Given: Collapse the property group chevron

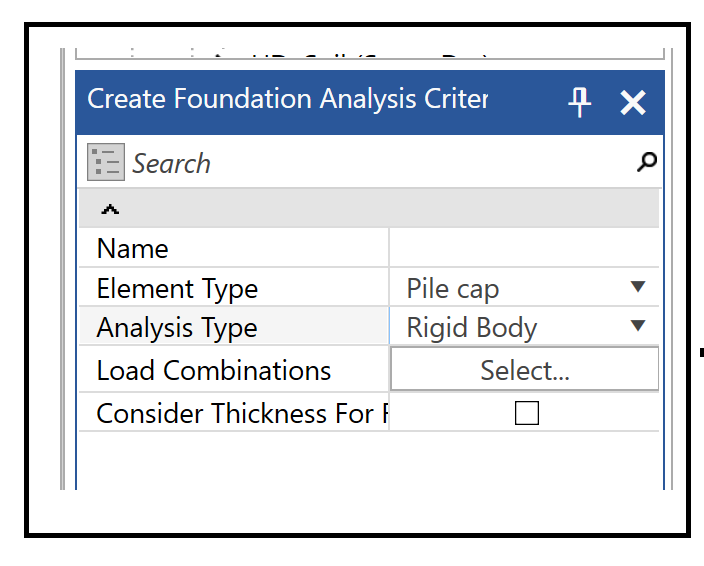Looking at the screenshot, I should tap(110, 209).
